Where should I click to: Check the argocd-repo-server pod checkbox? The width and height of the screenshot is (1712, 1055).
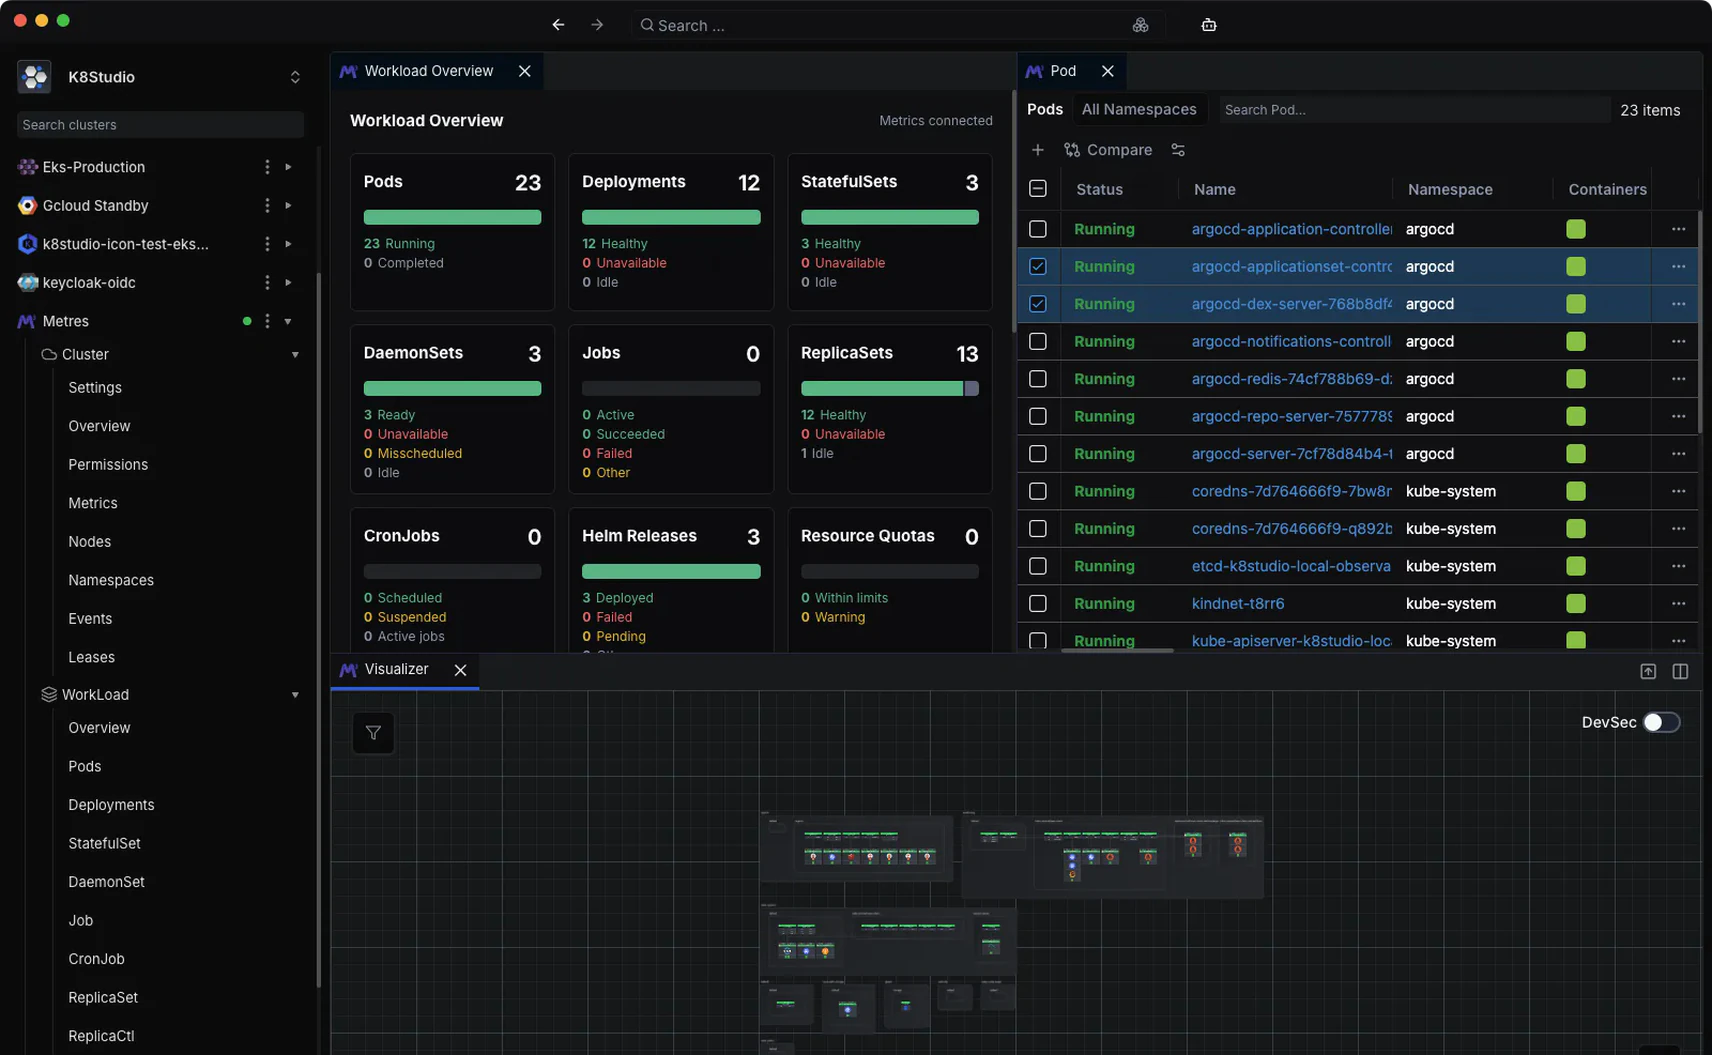point(1038,416)
